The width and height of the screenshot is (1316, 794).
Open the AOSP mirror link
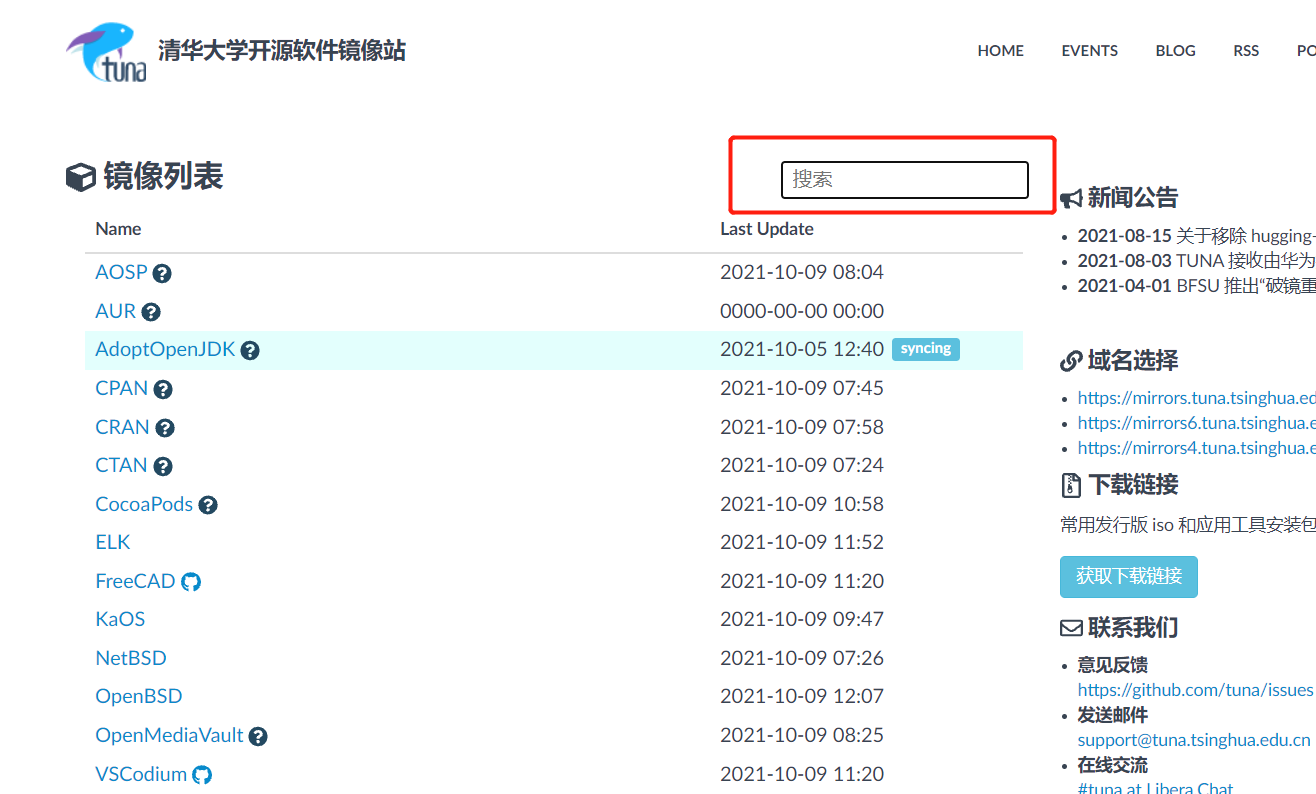point(121,272)
